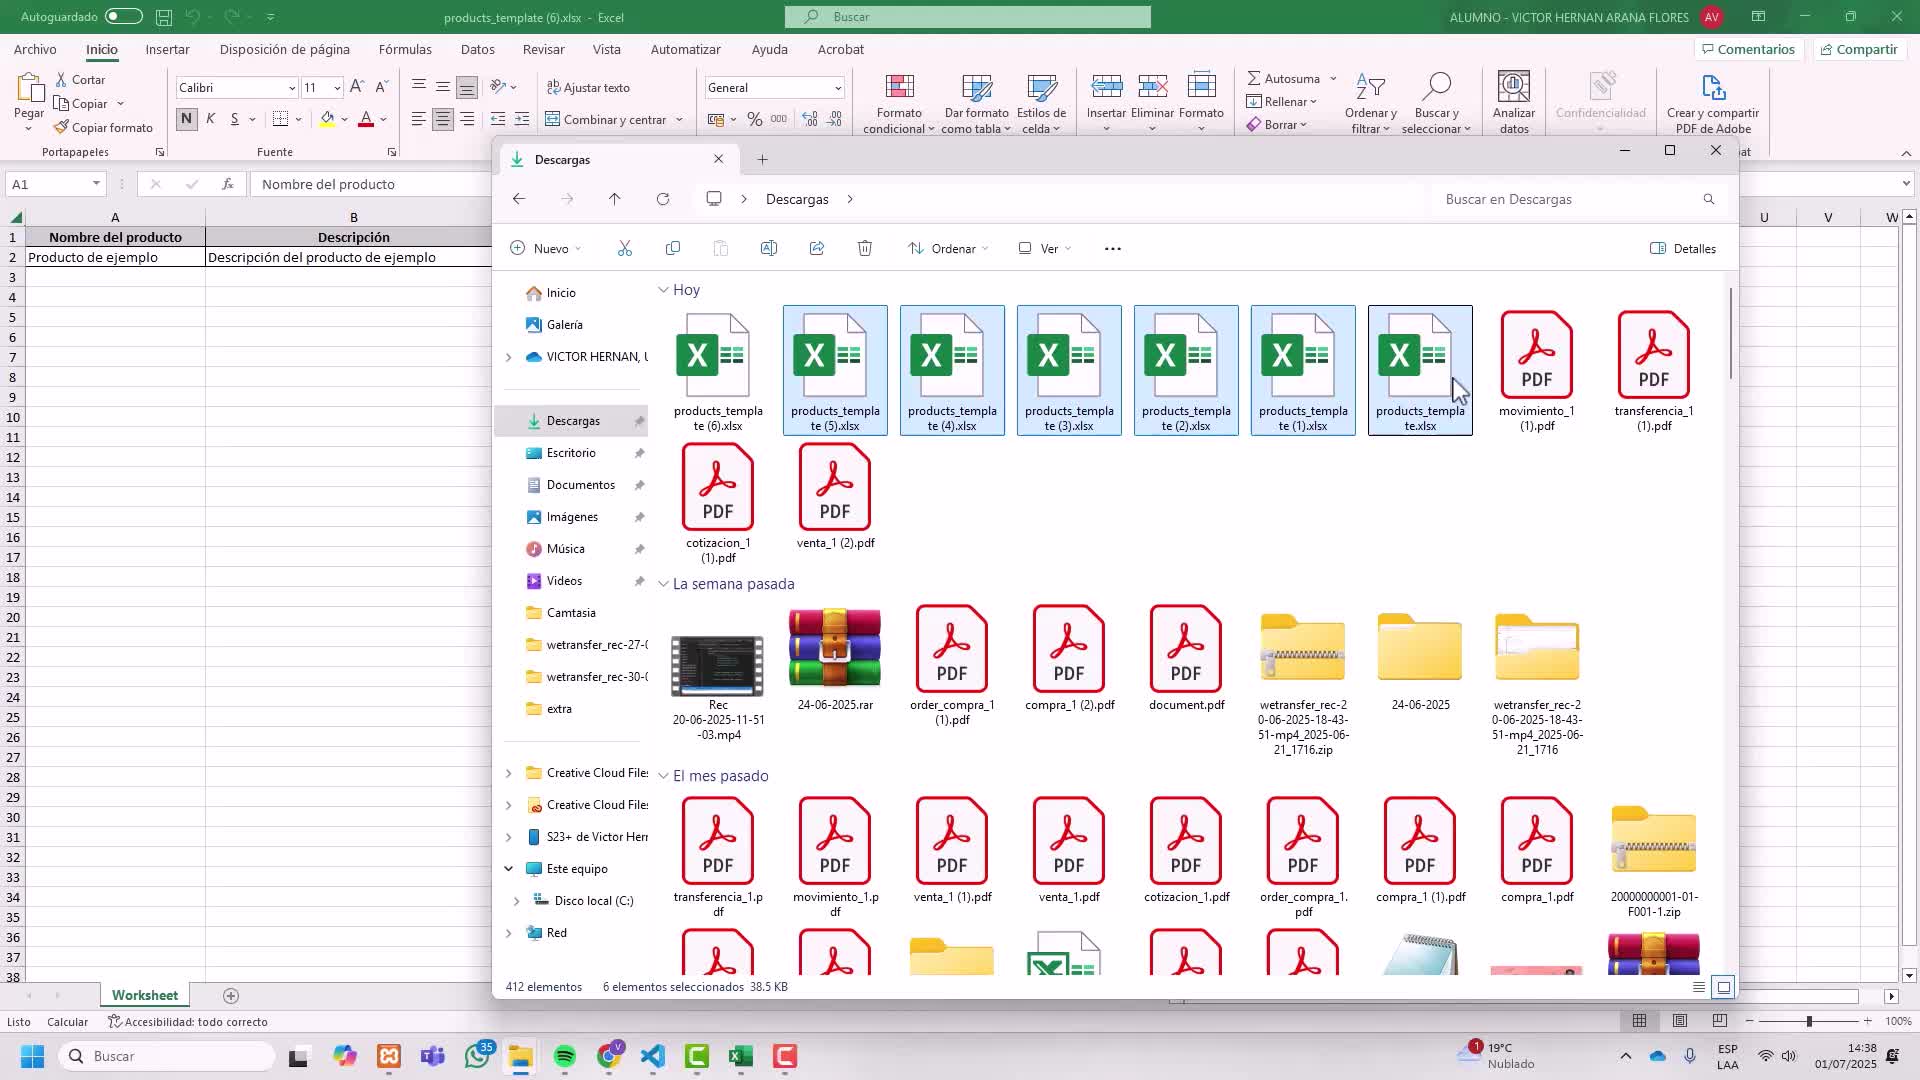Click Formato condicional in Excel ribbon
This screenshot has width=1920, height=1080.
898,103
